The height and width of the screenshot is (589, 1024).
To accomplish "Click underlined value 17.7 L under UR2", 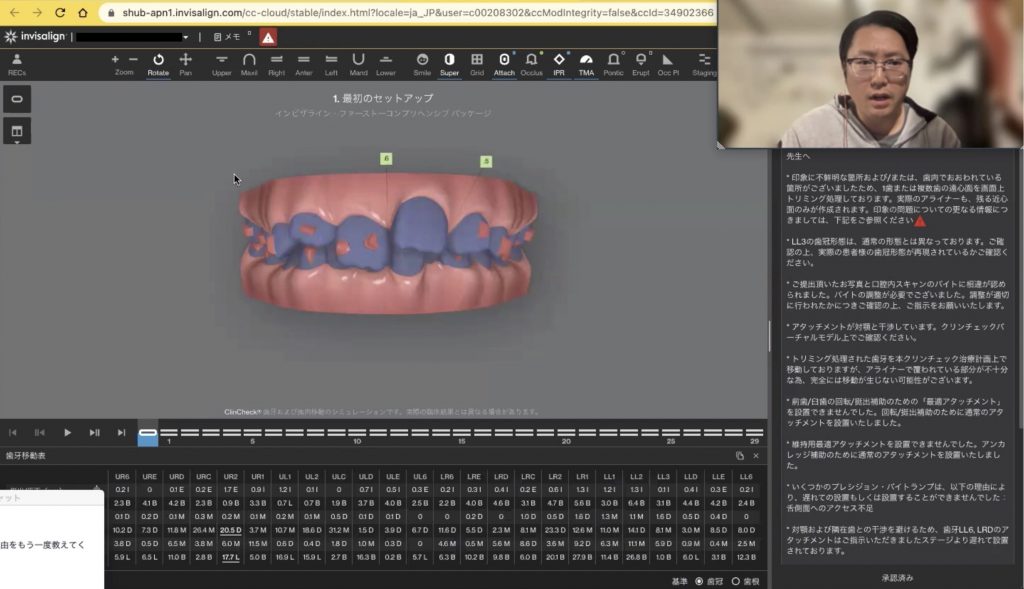I will click(231, 558).
